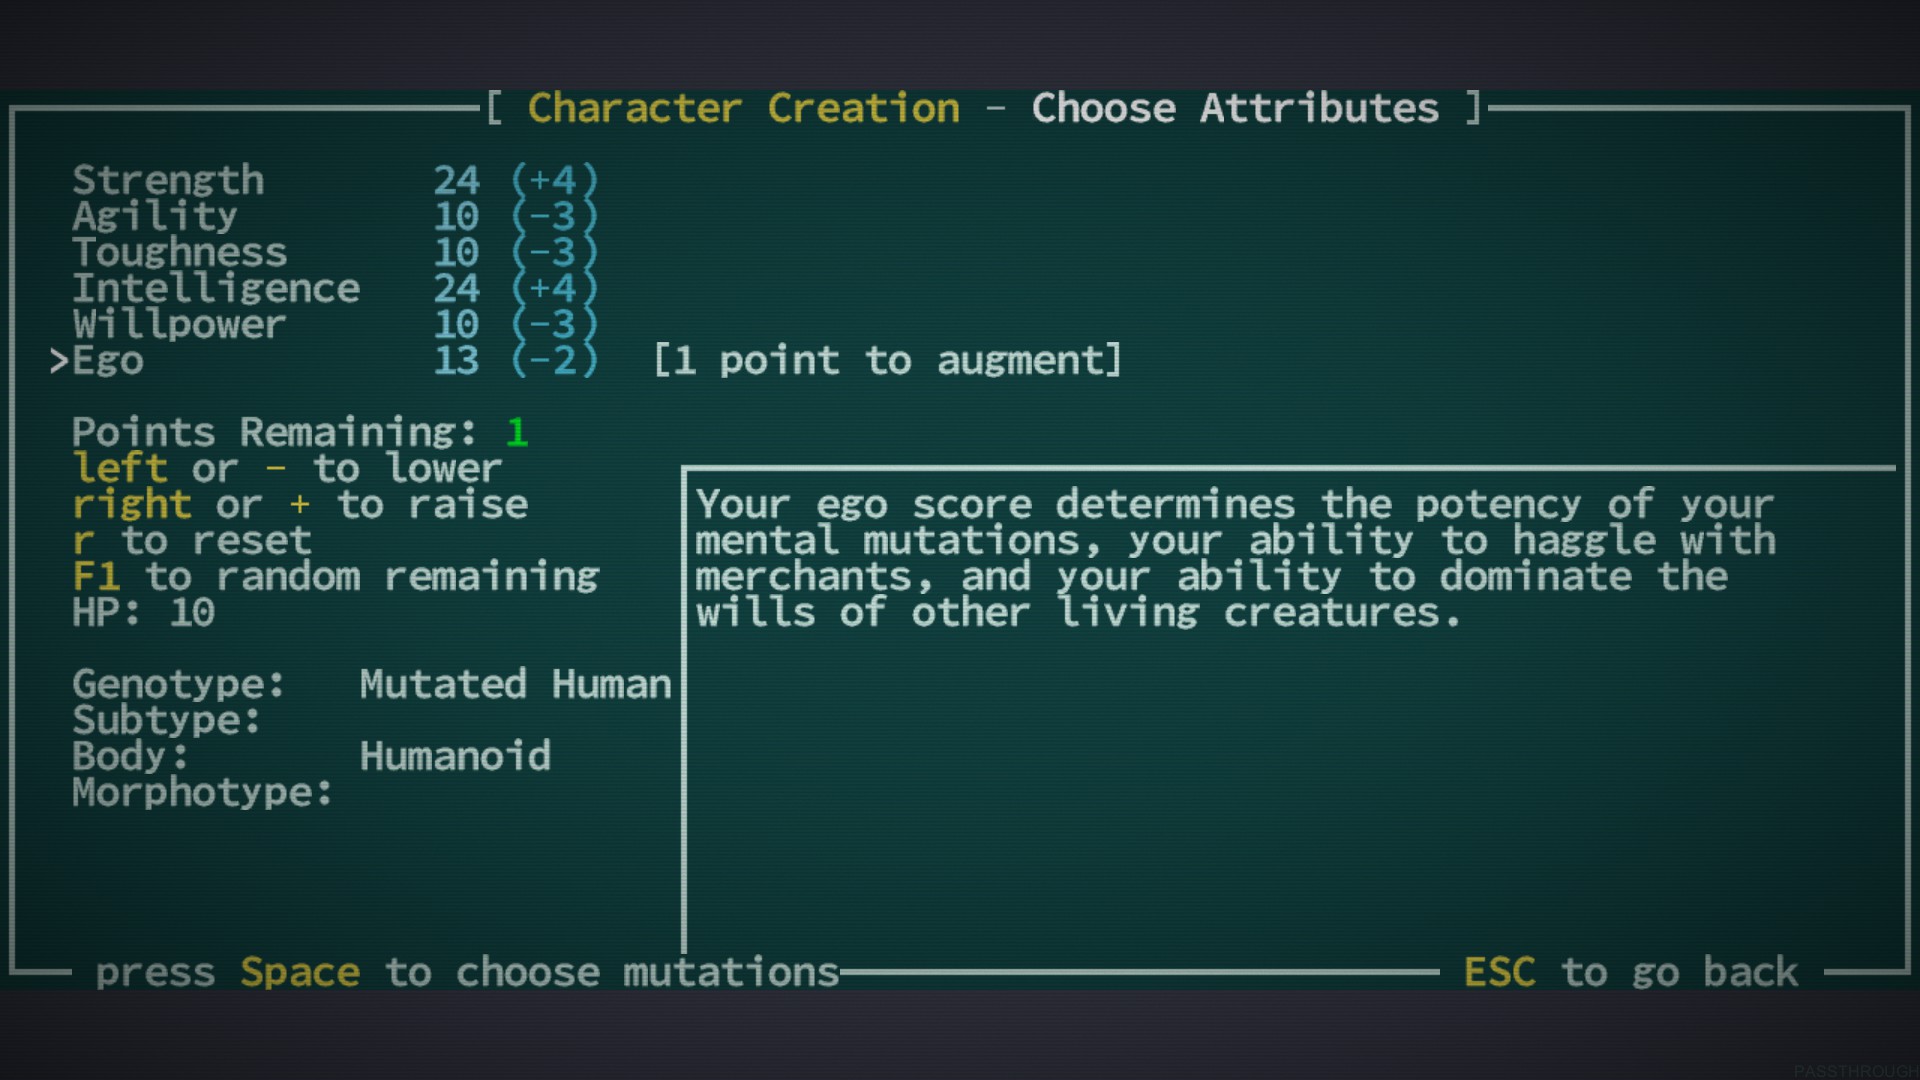The width and height of the screenshot is (1920, 1080).
Task: Click 'ESC to go back'
Action: point(1630,972)
